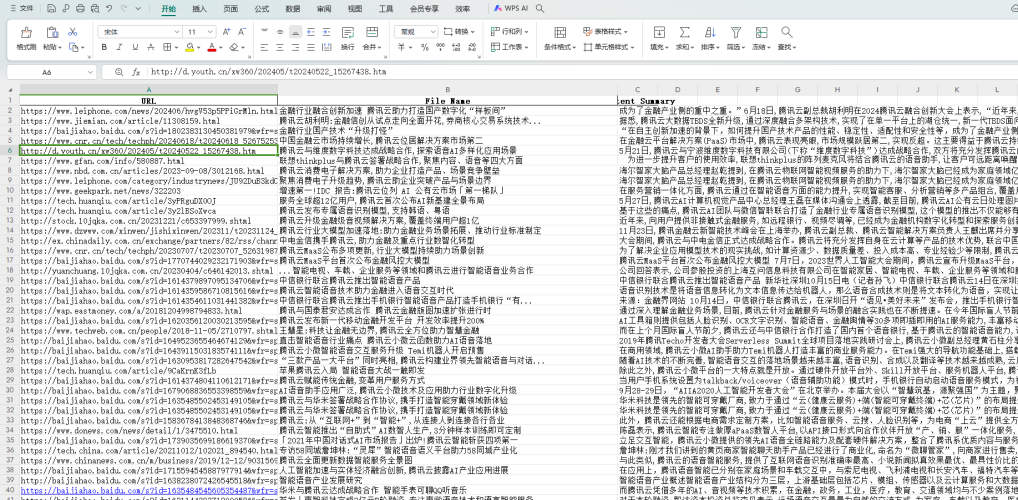Select column B header
This screenshot has height=500, width=1018.
point(447,90)
